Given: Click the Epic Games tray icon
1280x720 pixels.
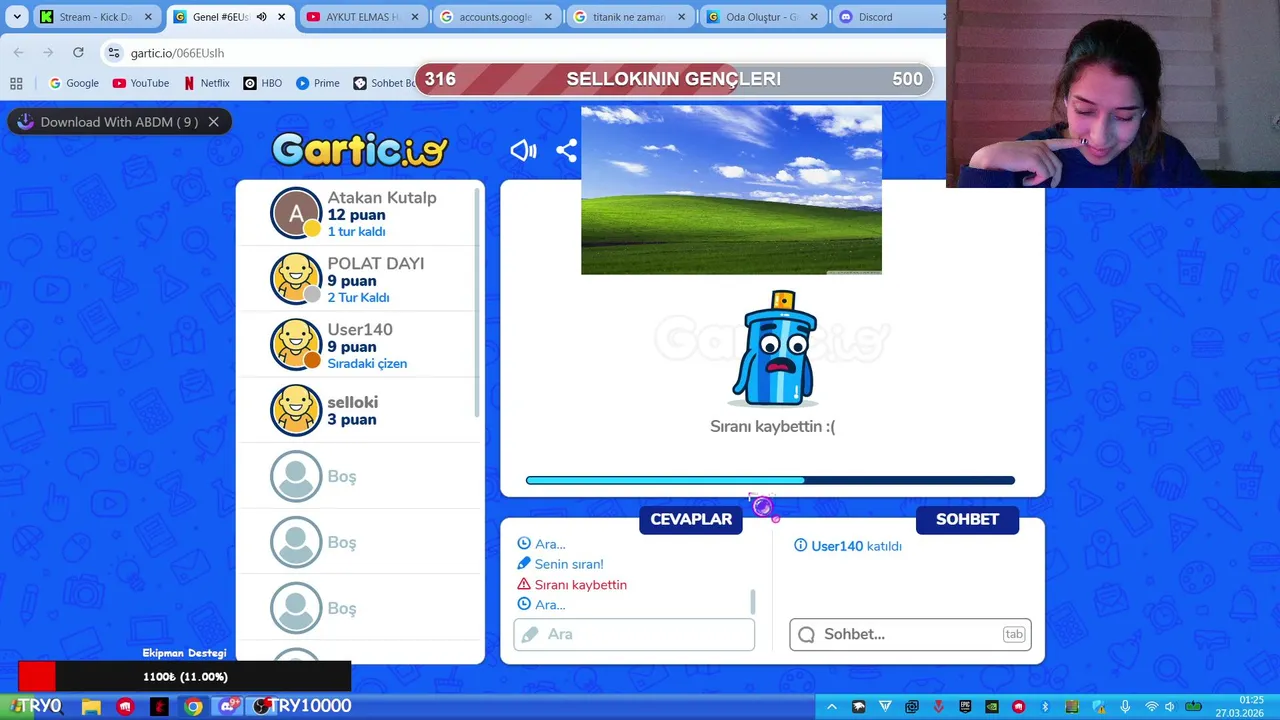Looking at the screenshot, I should coord(965,707).
